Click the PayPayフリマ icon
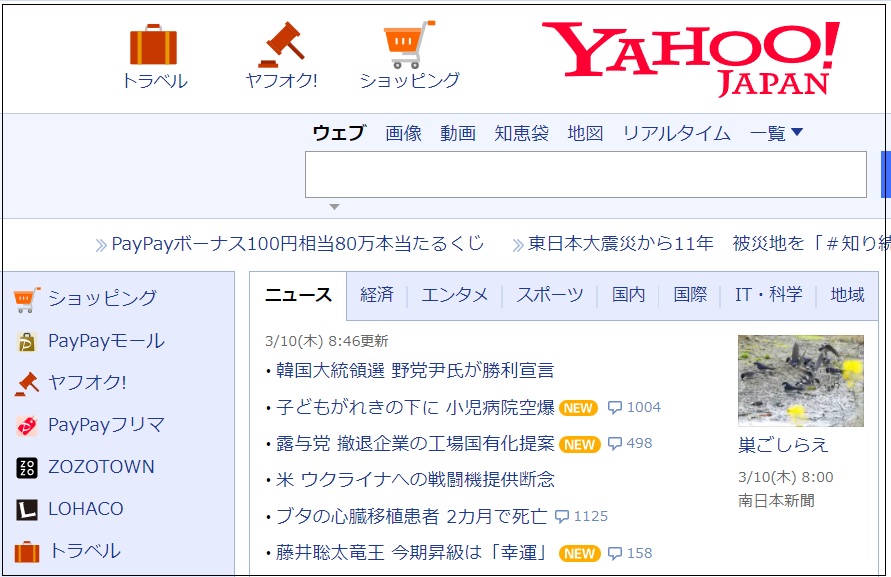This screenshot has height=577, width=891. (27, 425)
